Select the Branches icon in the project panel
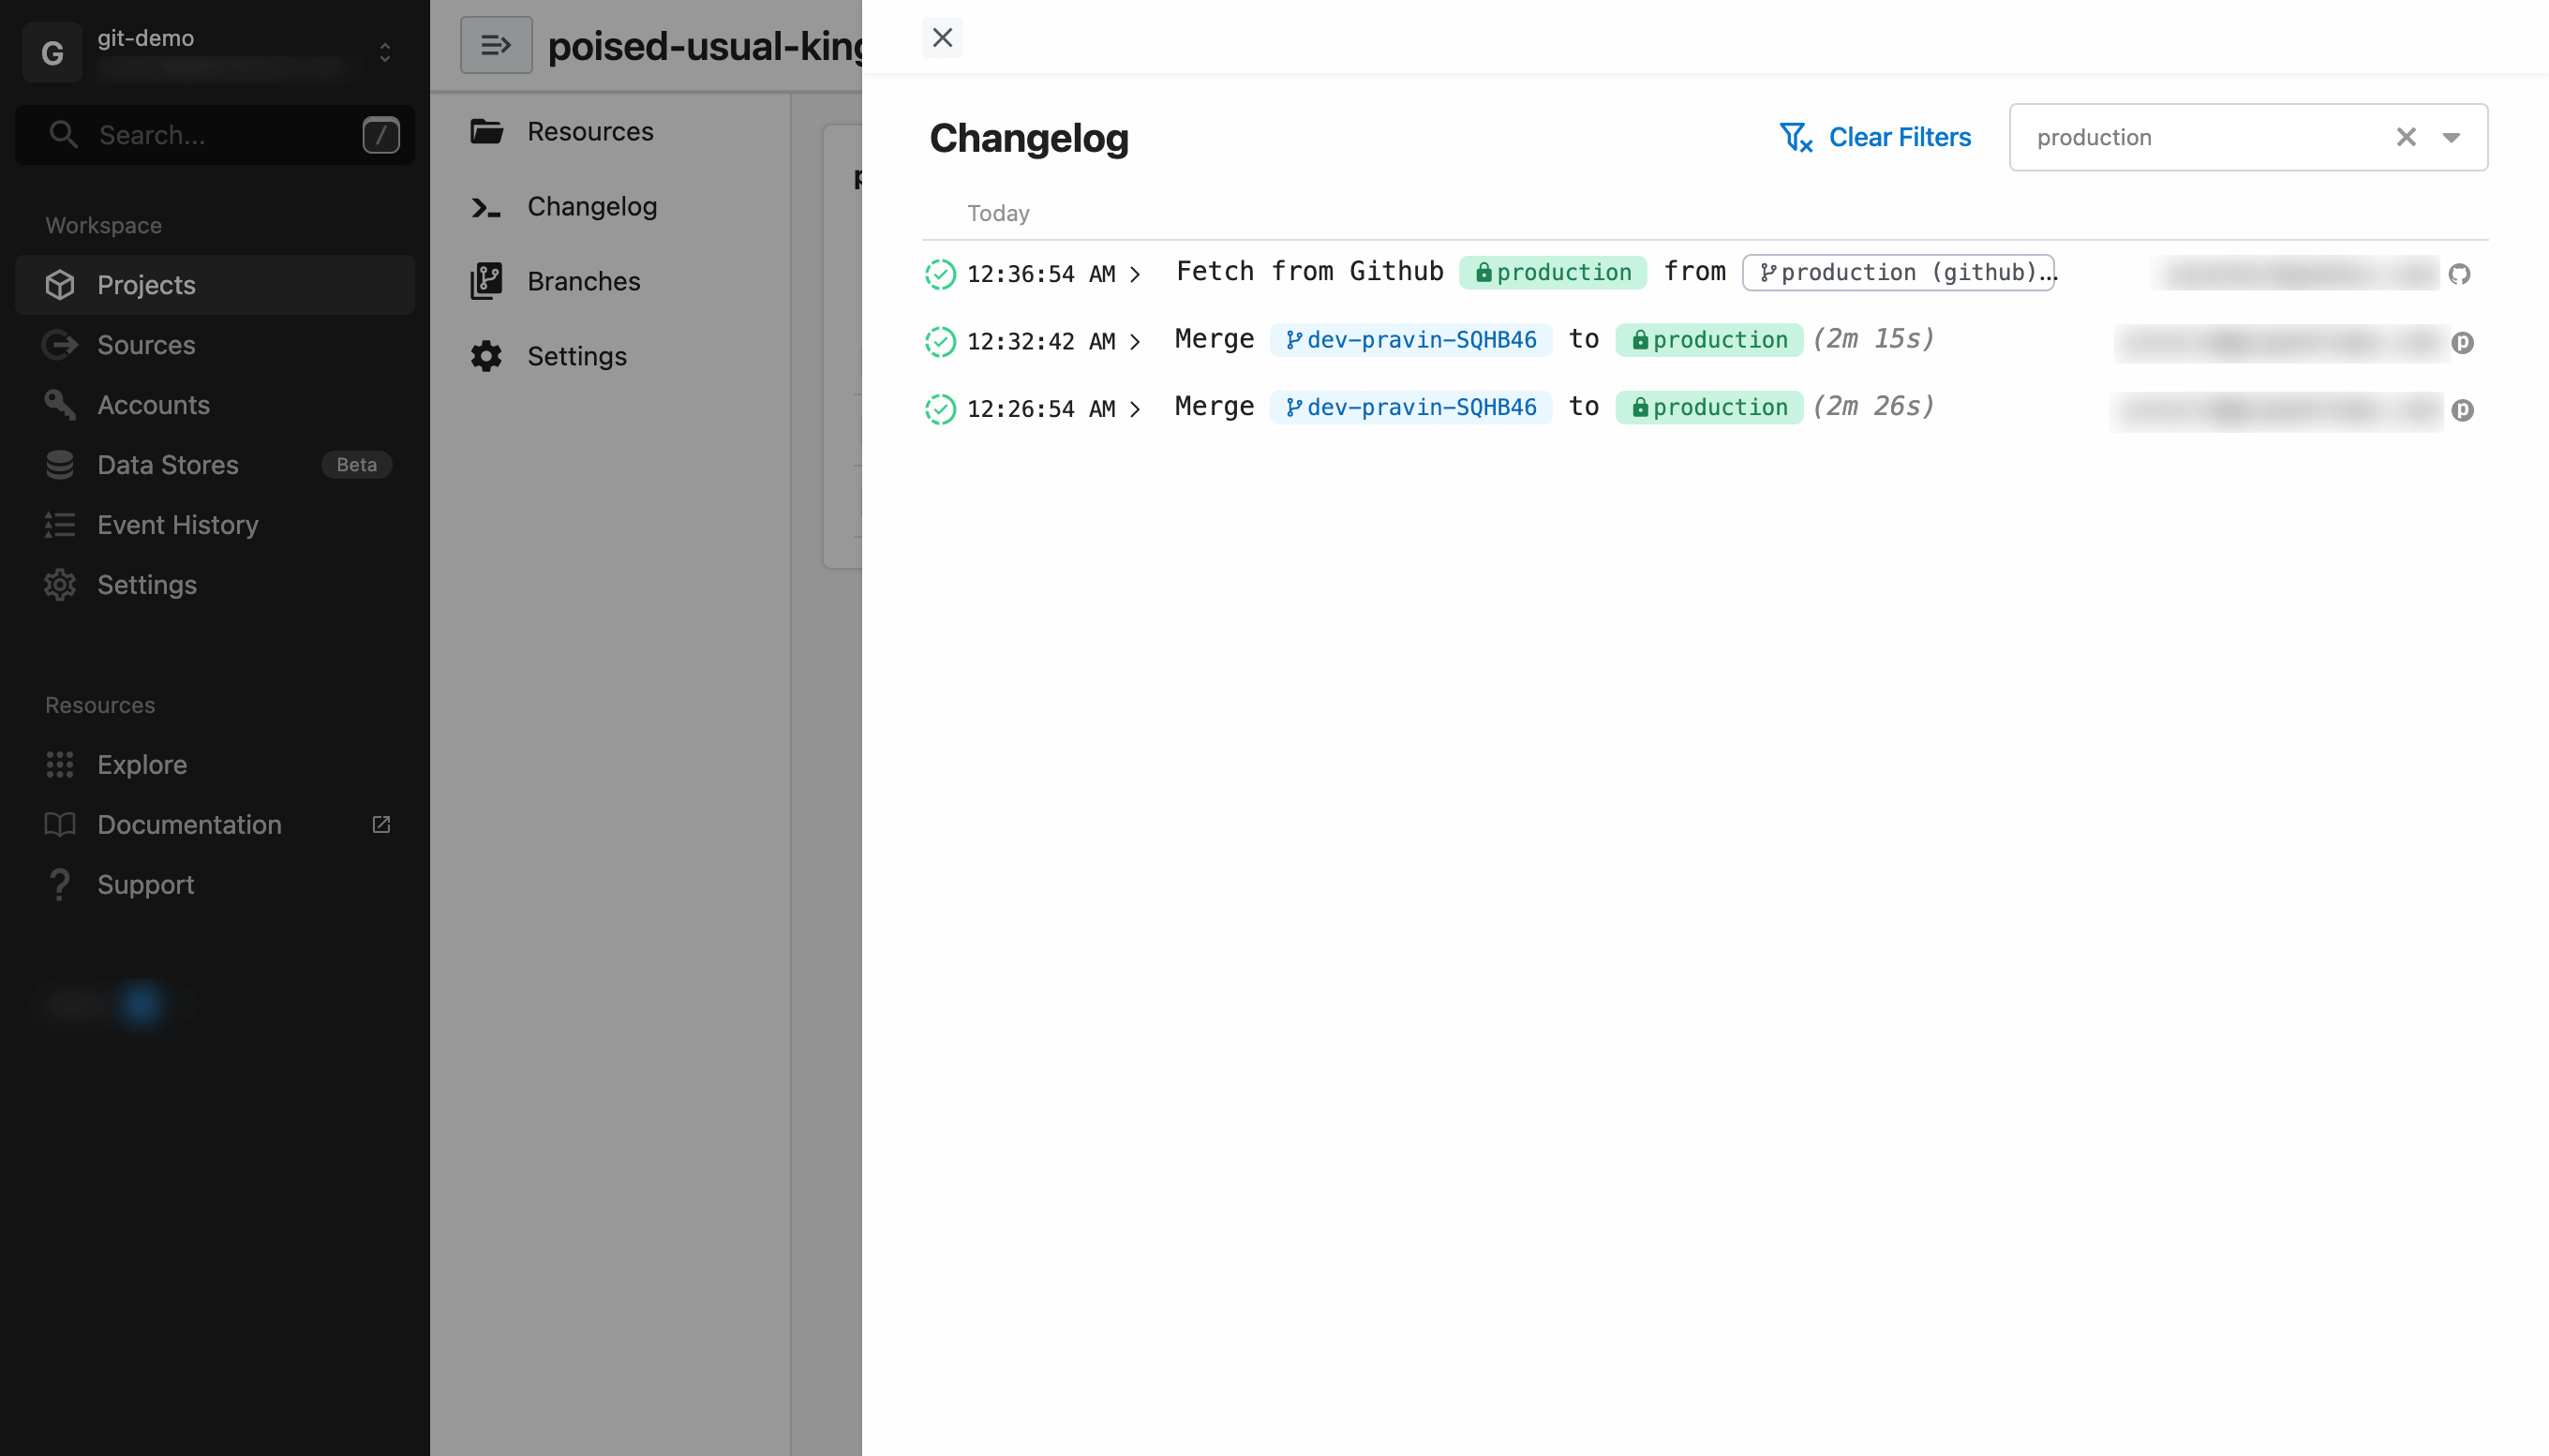 click(487, 281)
